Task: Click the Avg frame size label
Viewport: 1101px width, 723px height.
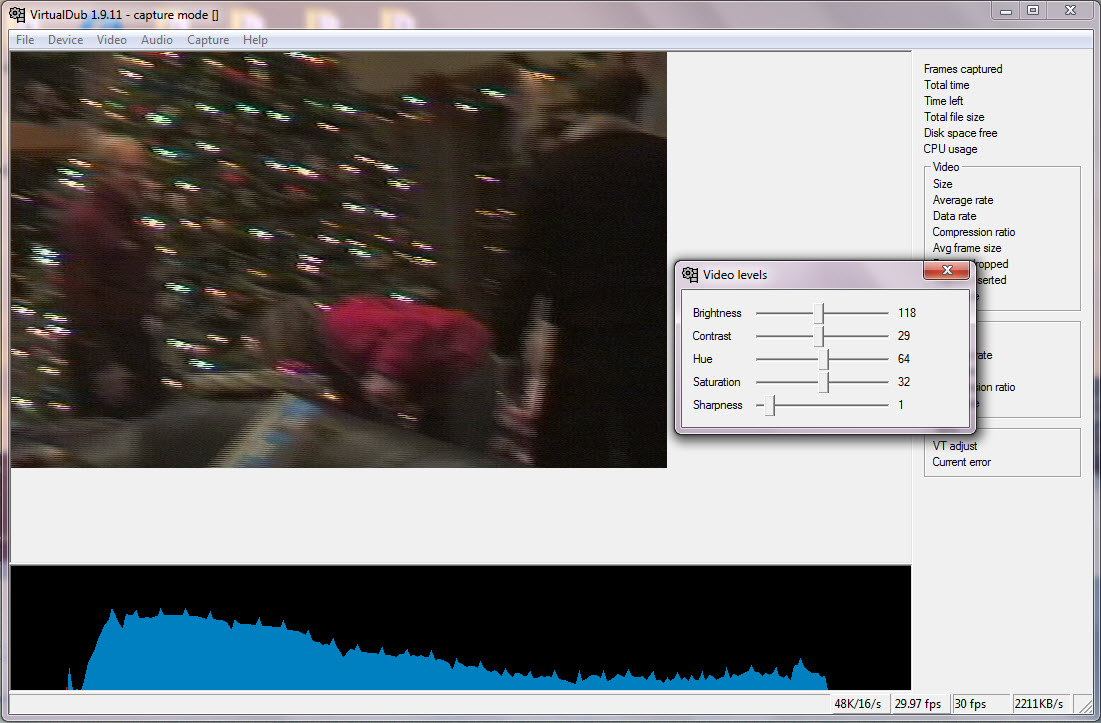Action: tap(966, 248)
